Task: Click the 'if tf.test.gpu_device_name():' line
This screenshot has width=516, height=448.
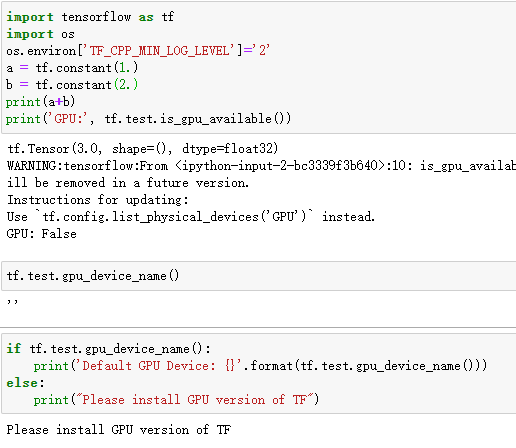Action: [x=109, y=349]
